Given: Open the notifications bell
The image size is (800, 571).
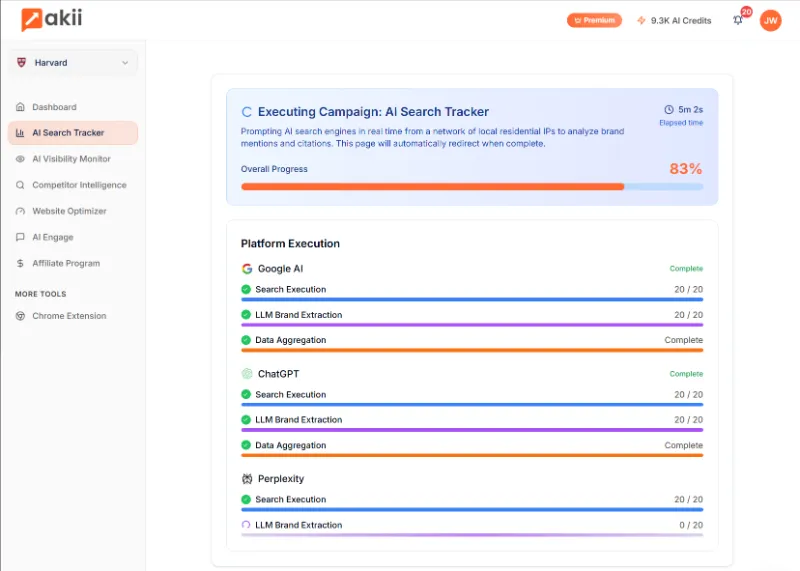Looking at the screenshot, I should pyautogui.click(x=738, y=20).
